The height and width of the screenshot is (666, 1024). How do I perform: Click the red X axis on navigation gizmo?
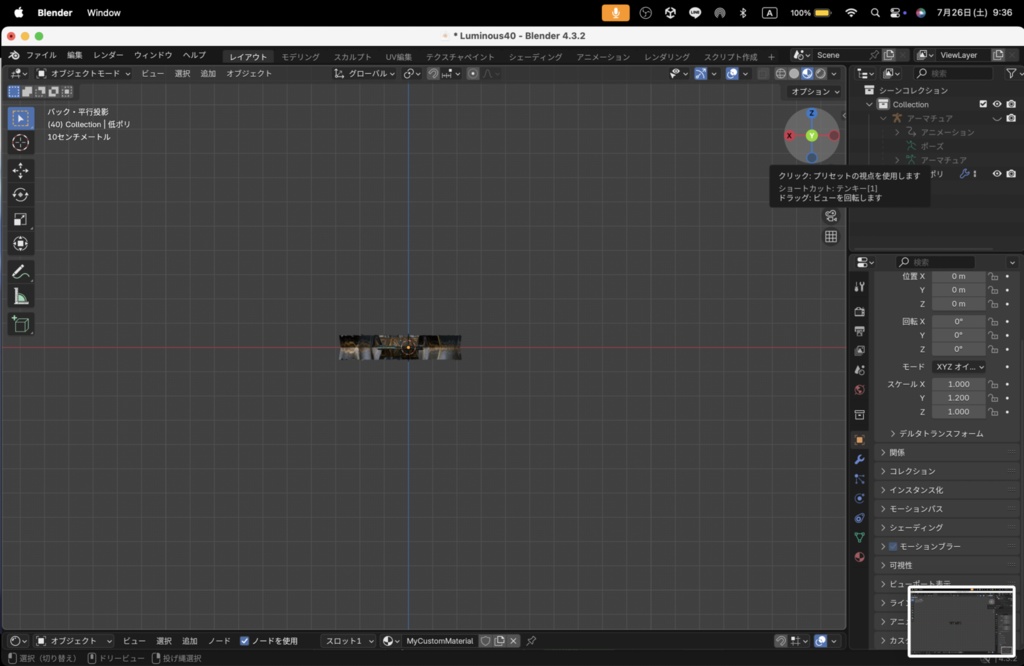click(x=789, y=135)
